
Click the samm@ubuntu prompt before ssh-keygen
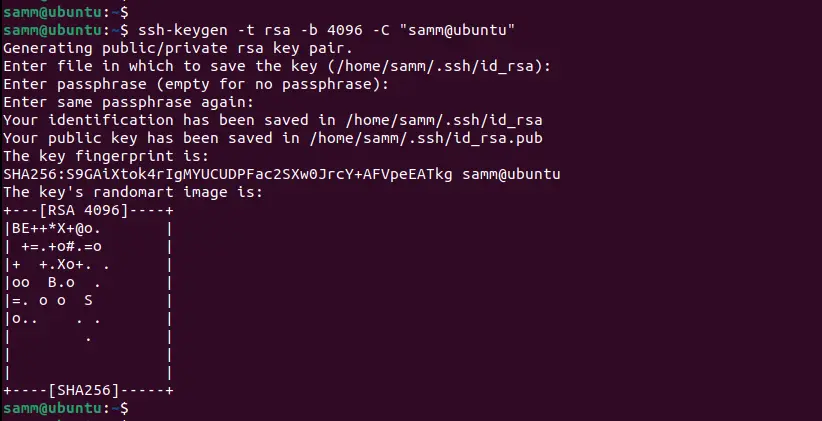point(52,30)
